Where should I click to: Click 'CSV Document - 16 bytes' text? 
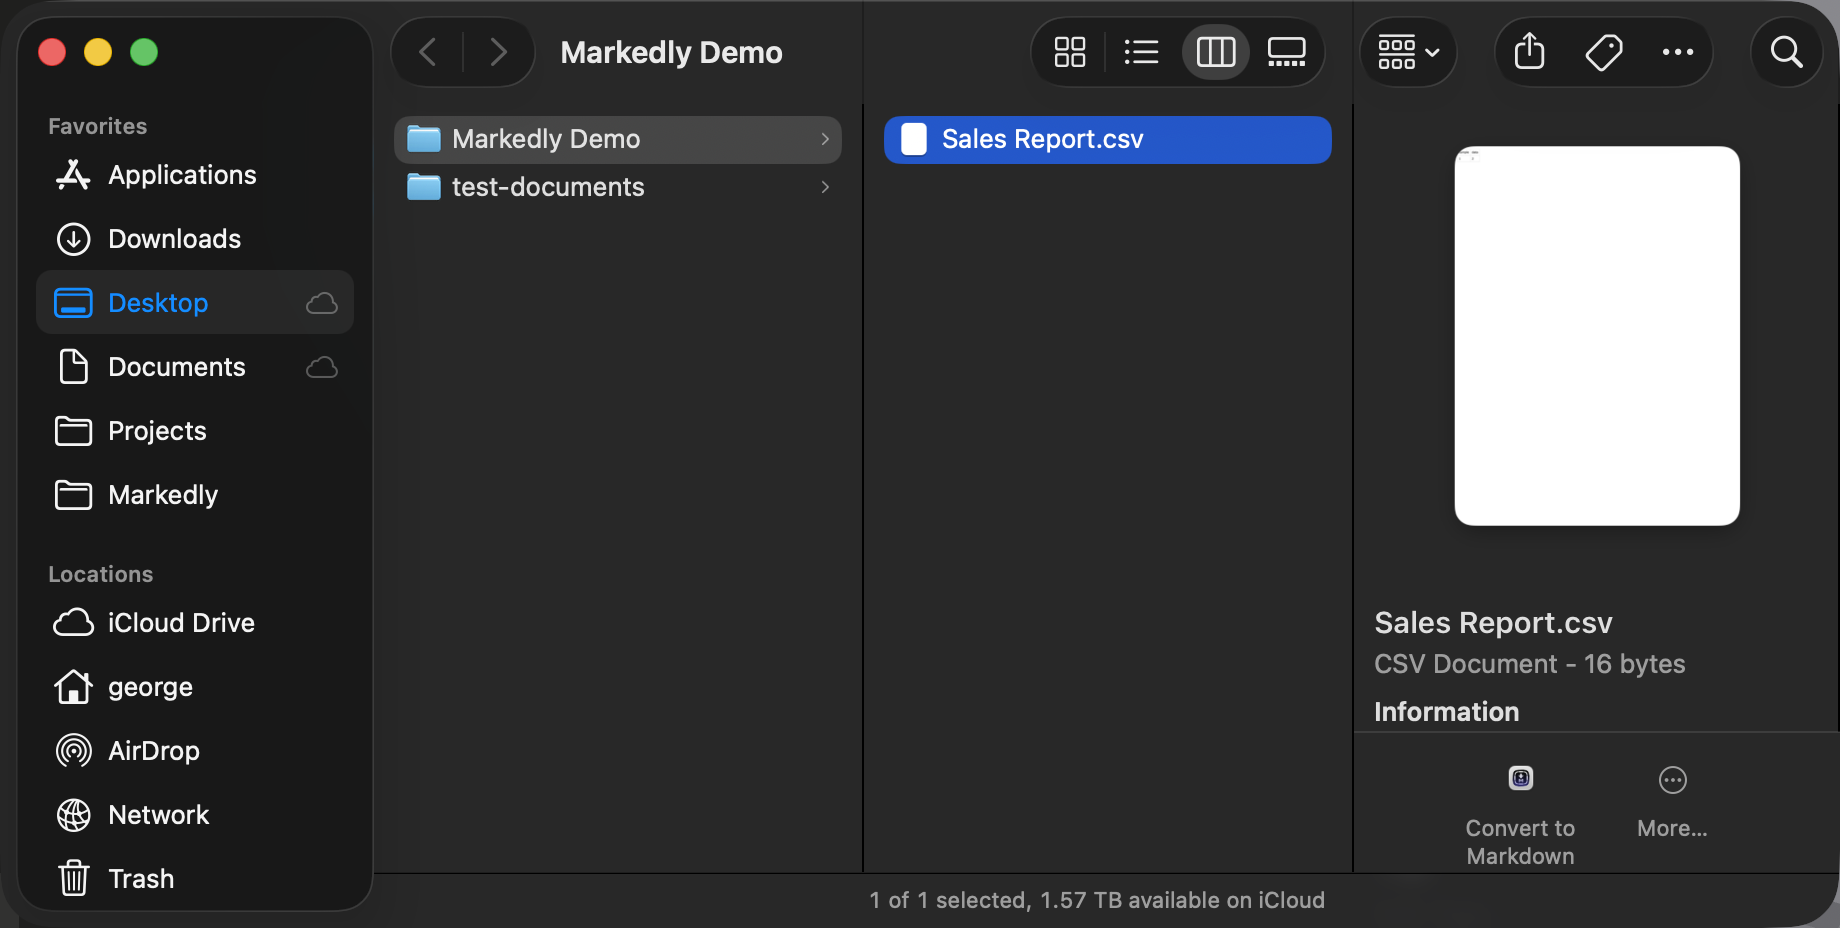(1529, 664)
